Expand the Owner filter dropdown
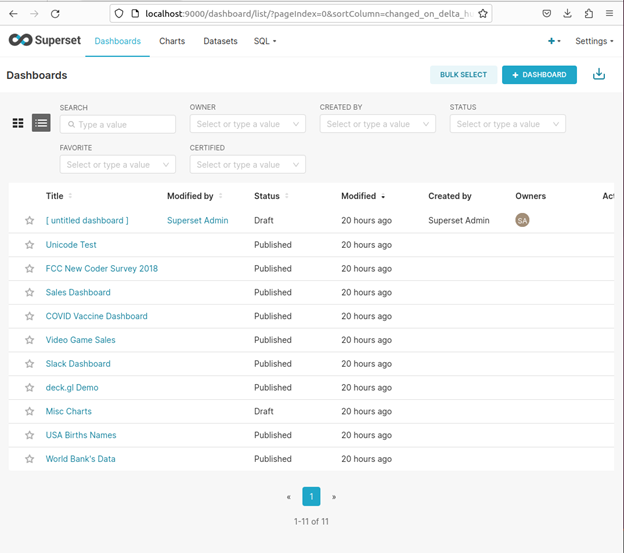Image resolution: width=624 pixels, height=553 pixels. (248, 124)
